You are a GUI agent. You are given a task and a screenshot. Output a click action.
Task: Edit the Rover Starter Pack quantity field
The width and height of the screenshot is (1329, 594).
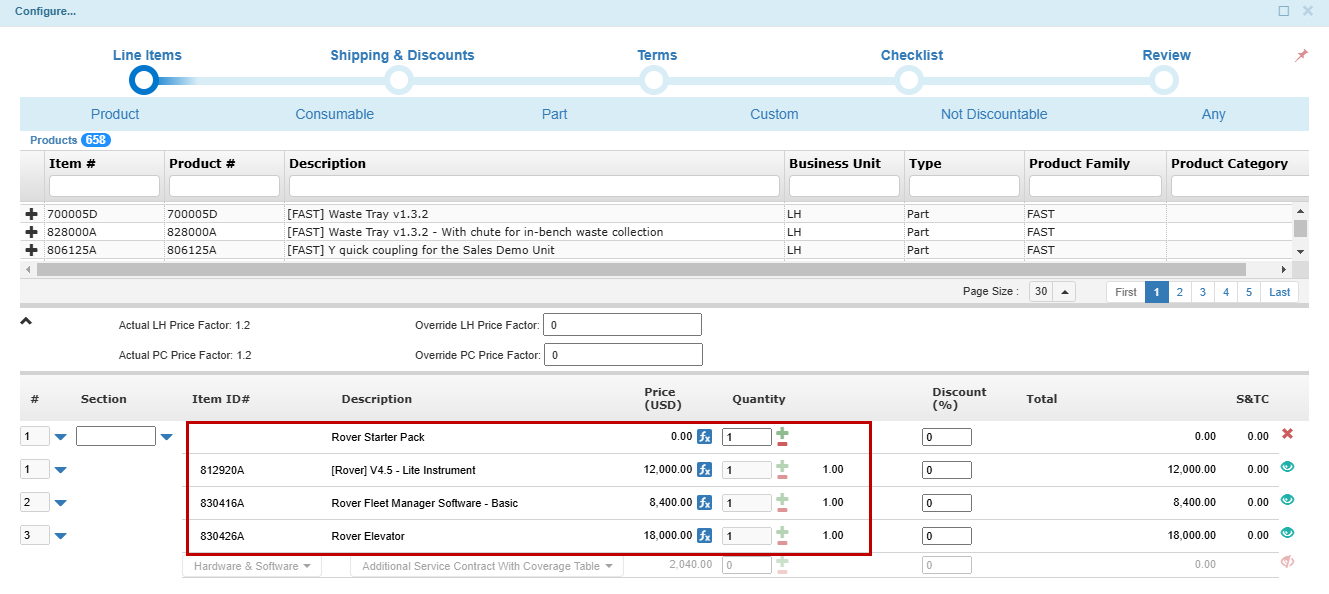(747, 437)
